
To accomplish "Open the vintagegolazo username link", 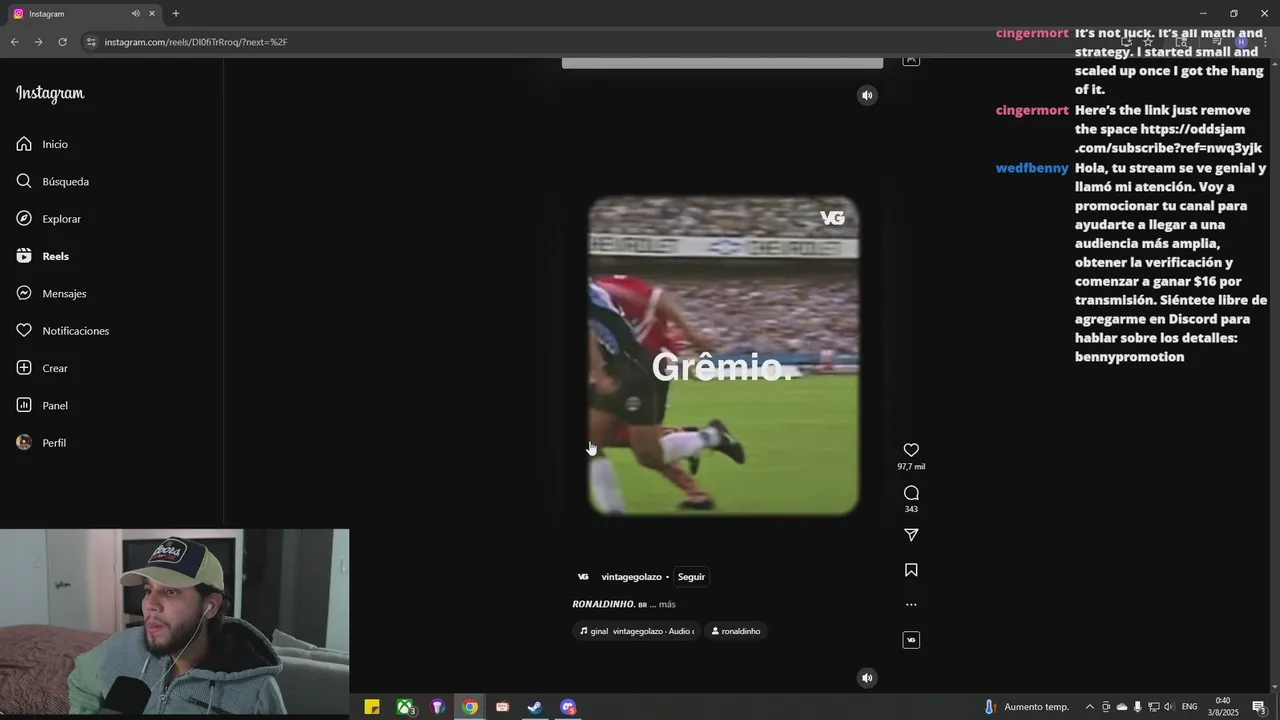I will click(631, 577).
